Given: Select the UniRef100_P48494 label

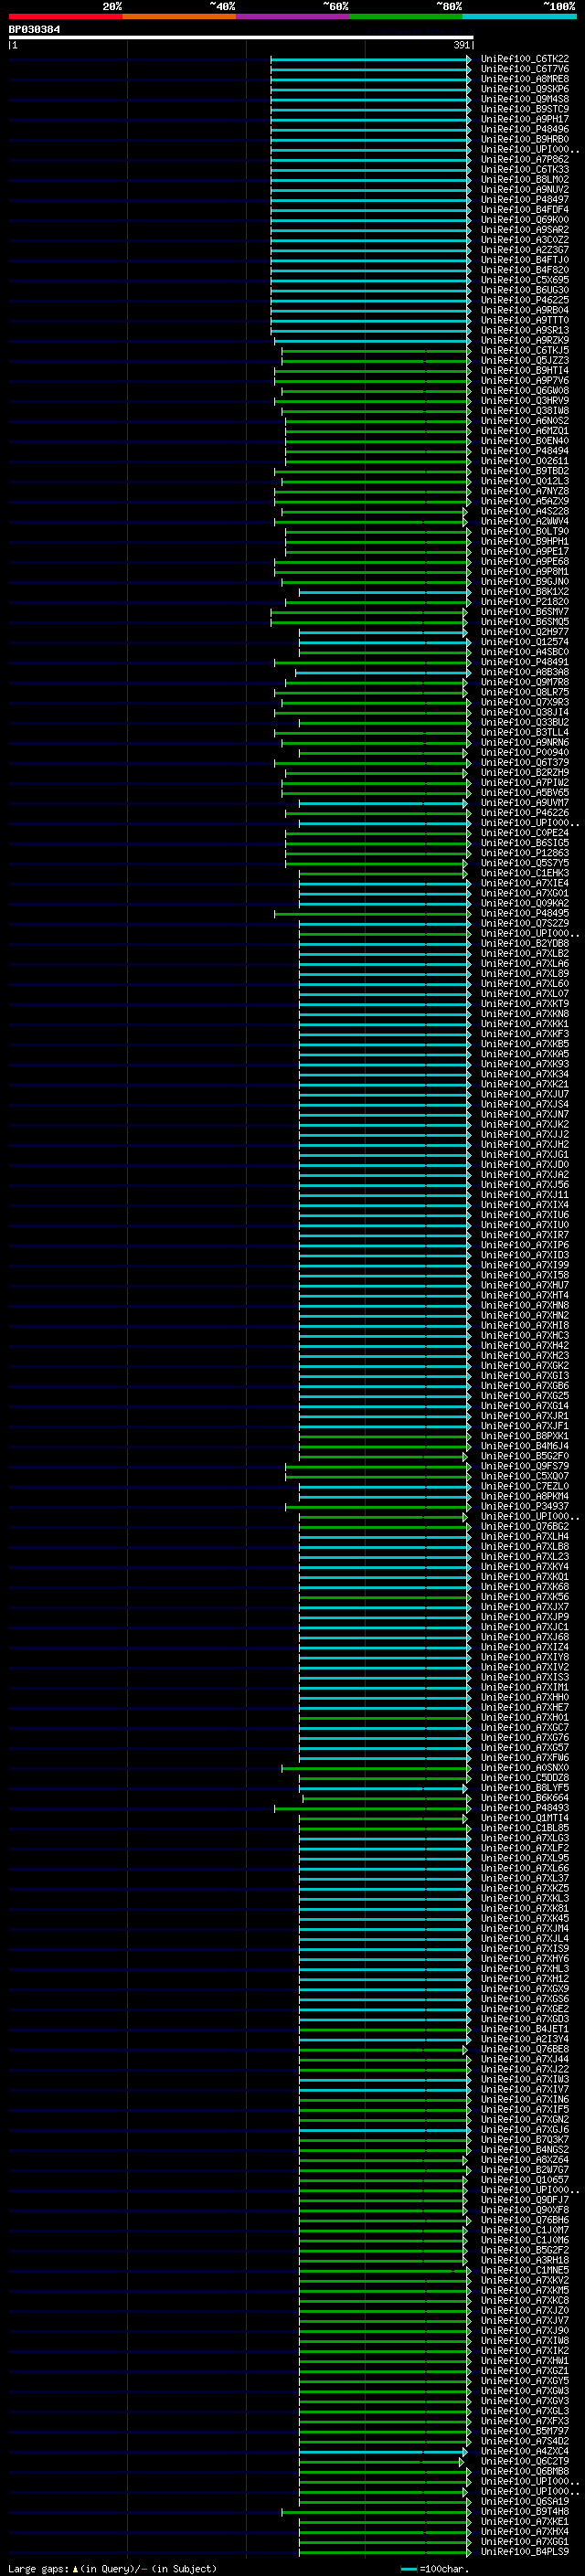Looking at the screenshot, I should [x=525, y=450].
